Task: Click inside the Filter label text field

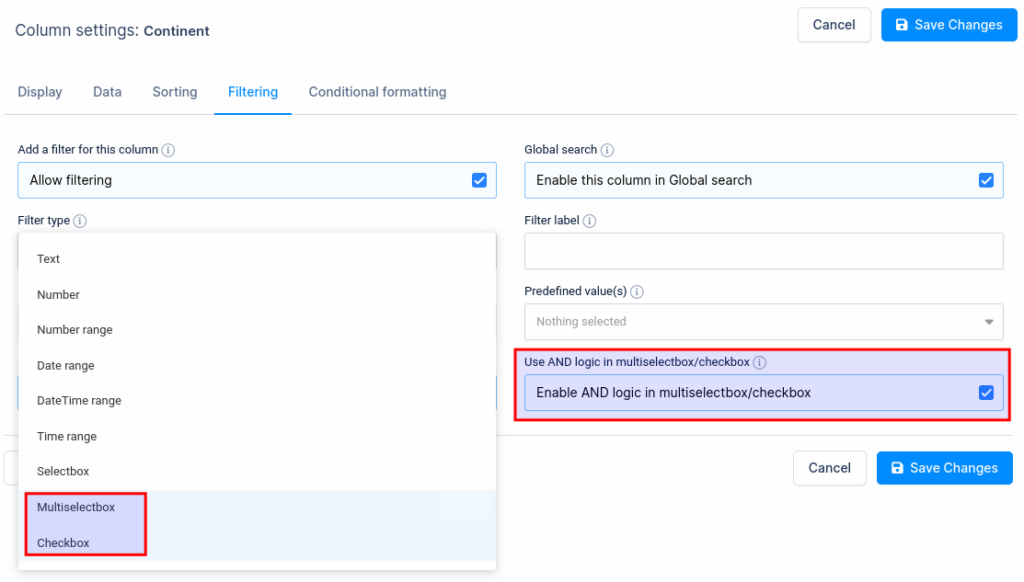Action: point(763,251)
